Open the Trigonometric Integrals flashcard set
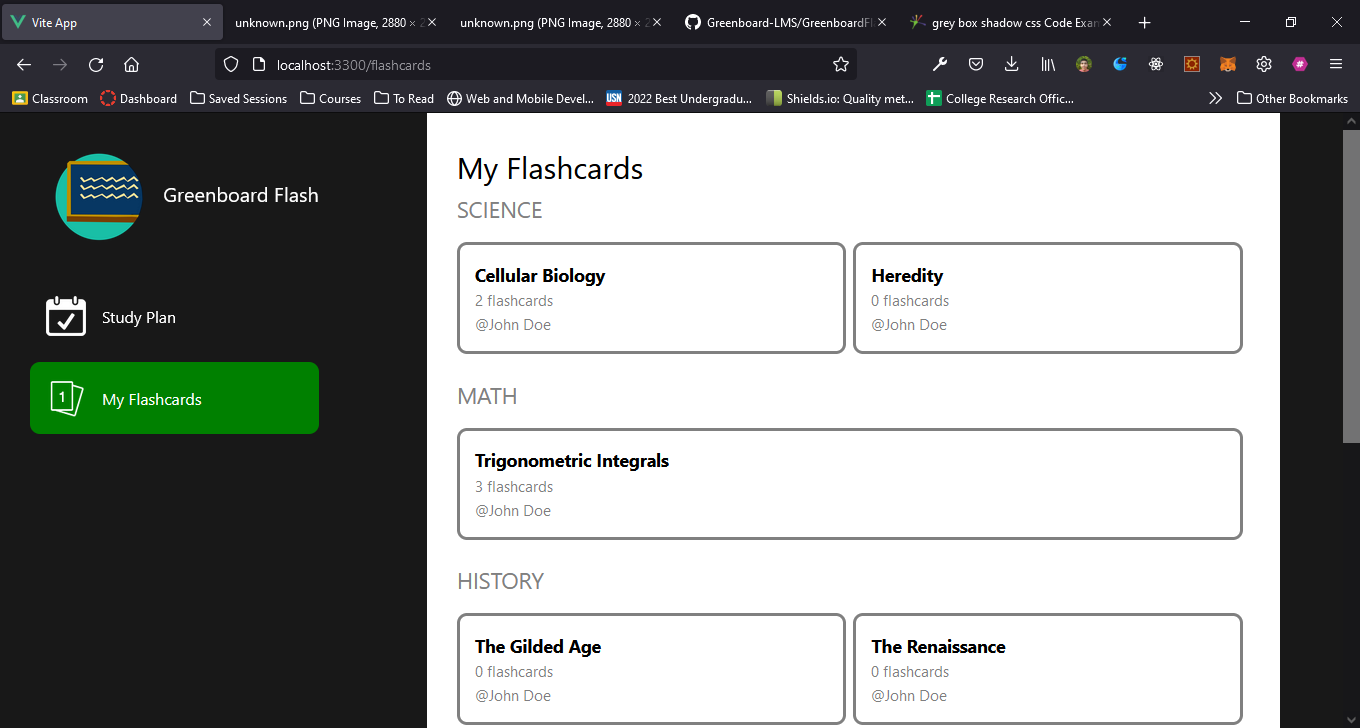 coord(849,484)
